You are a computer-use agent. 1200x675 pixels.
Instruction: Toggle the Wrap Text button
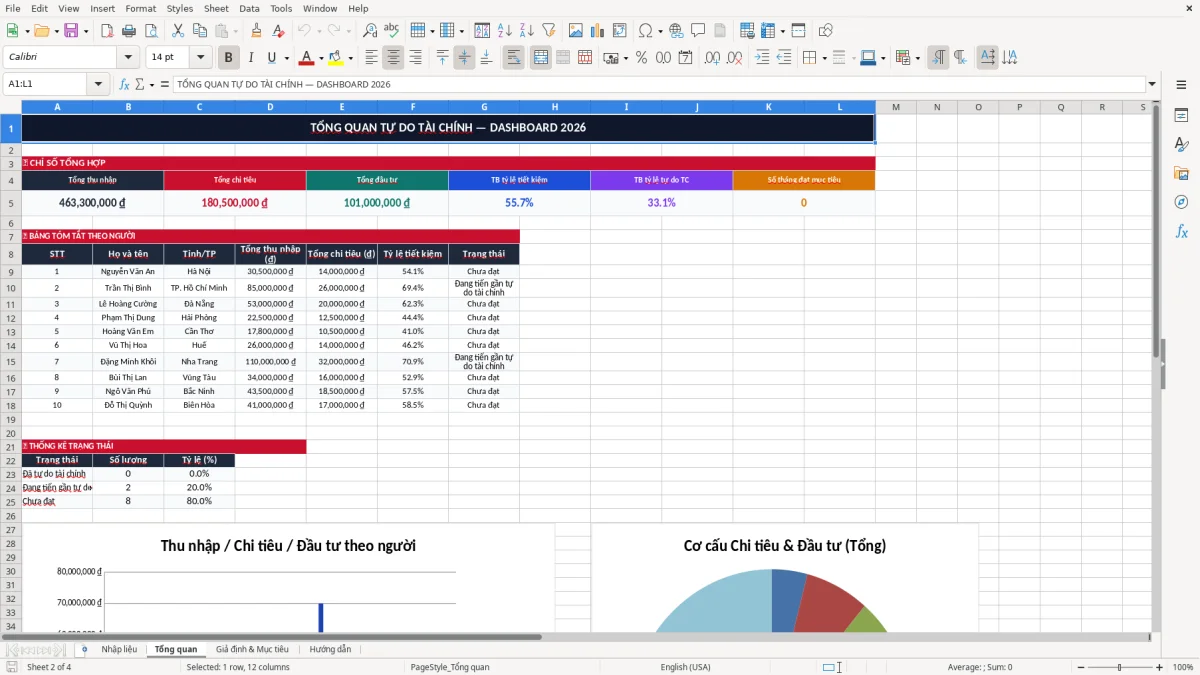pos(514,57)
